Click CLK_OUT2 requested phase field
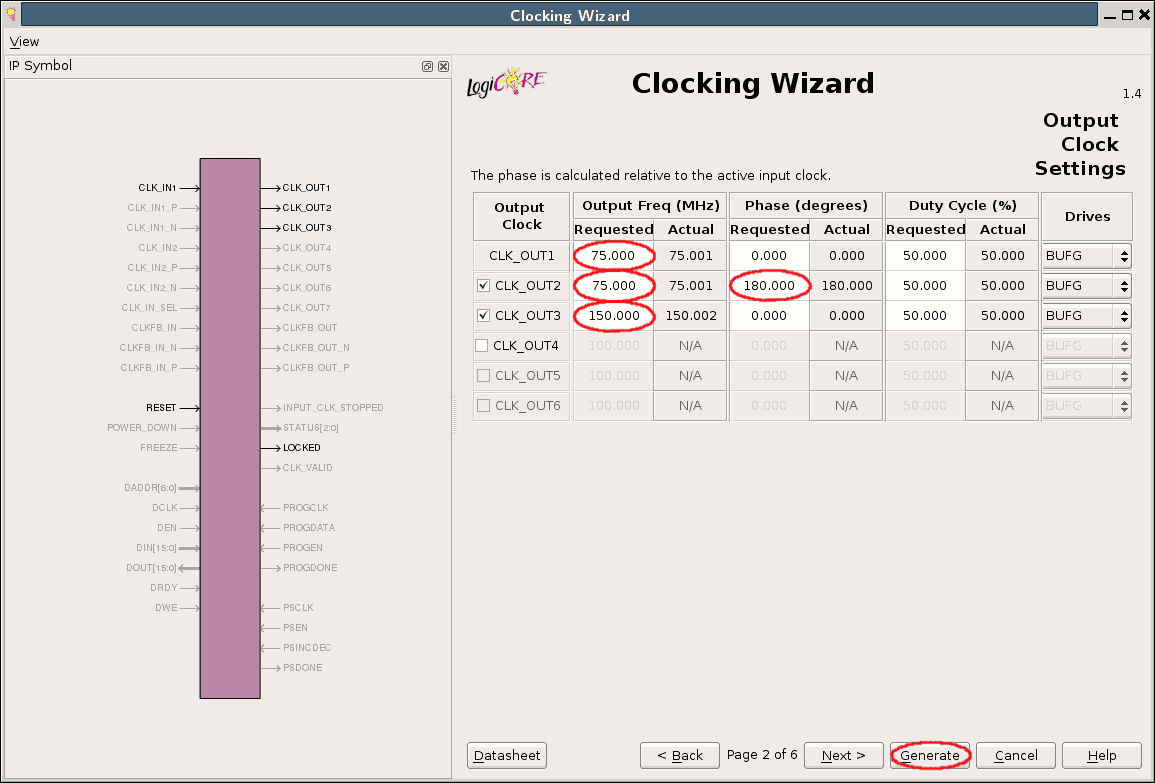The image size is (1155, 783). (x=769, y=286)
